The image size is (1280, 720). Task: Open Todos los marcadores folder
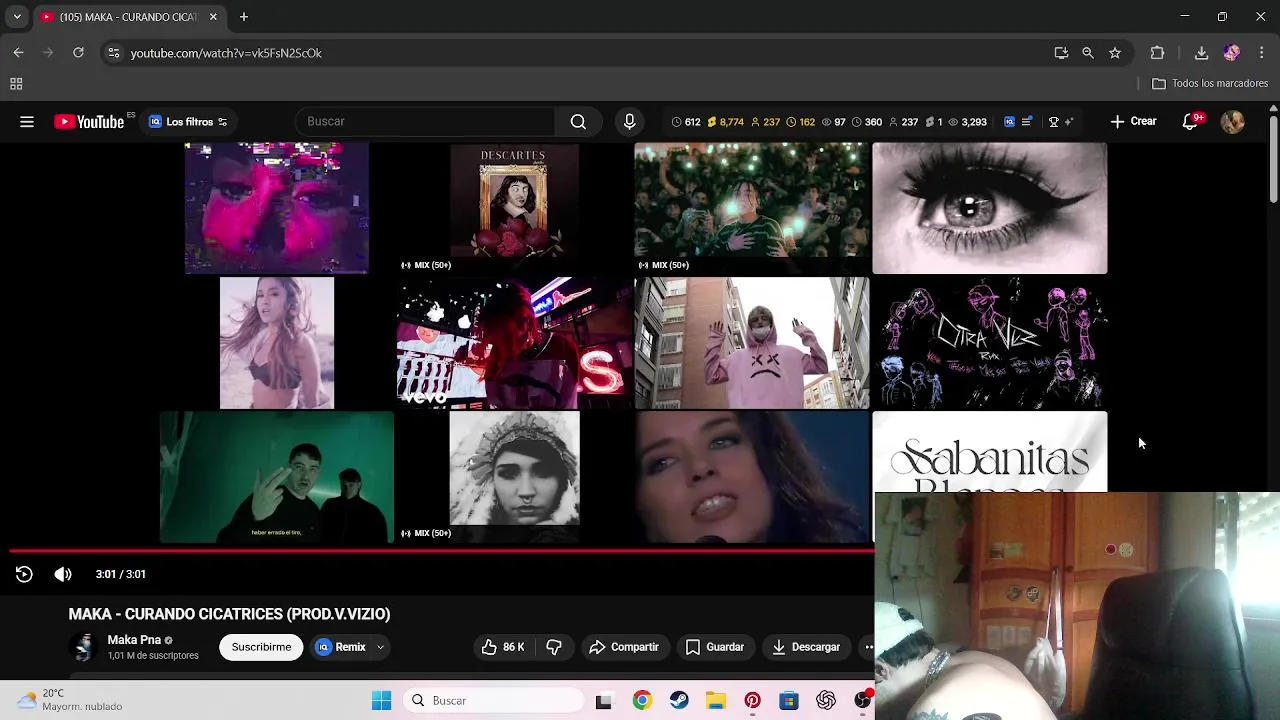pos(1210,84)
